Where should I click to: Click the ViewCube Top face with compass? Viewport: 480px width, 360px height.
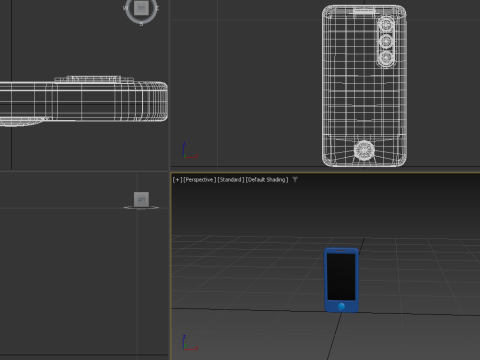point(141,8)
